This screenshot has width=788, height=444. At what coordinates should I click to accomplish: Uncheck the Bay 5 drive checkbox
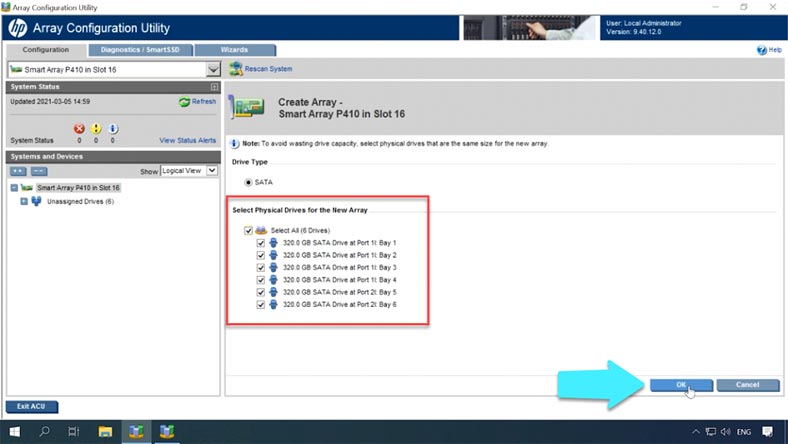pyautogui.click(x=260, y=292)
